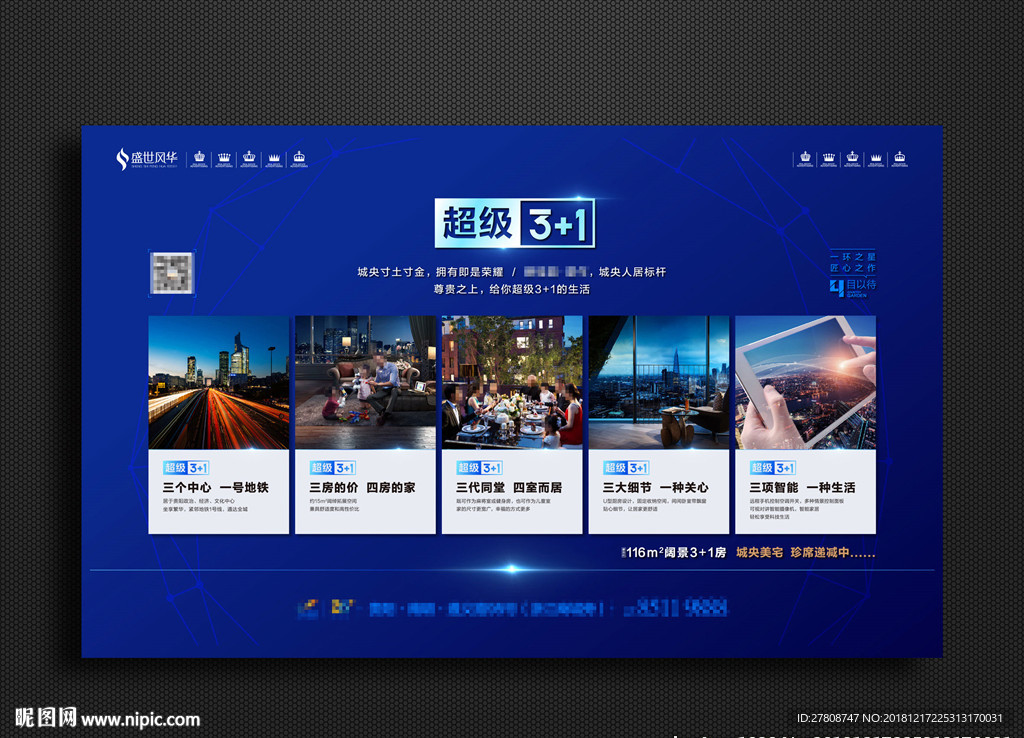
Task: Click the heading 三房的价 四房的家
Action: click(x=362, y=488)
